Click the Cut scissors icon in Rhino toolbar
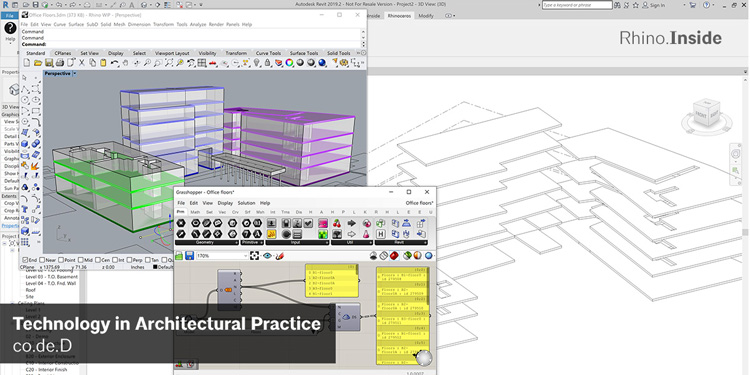750x375 pixels. (x=82, y=63)
